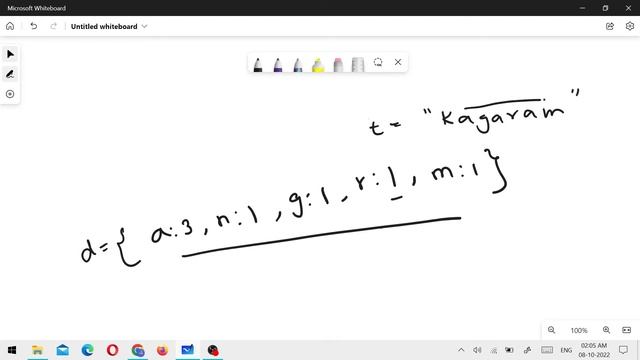Open the touch keyboard

click(x=547, y=350)
